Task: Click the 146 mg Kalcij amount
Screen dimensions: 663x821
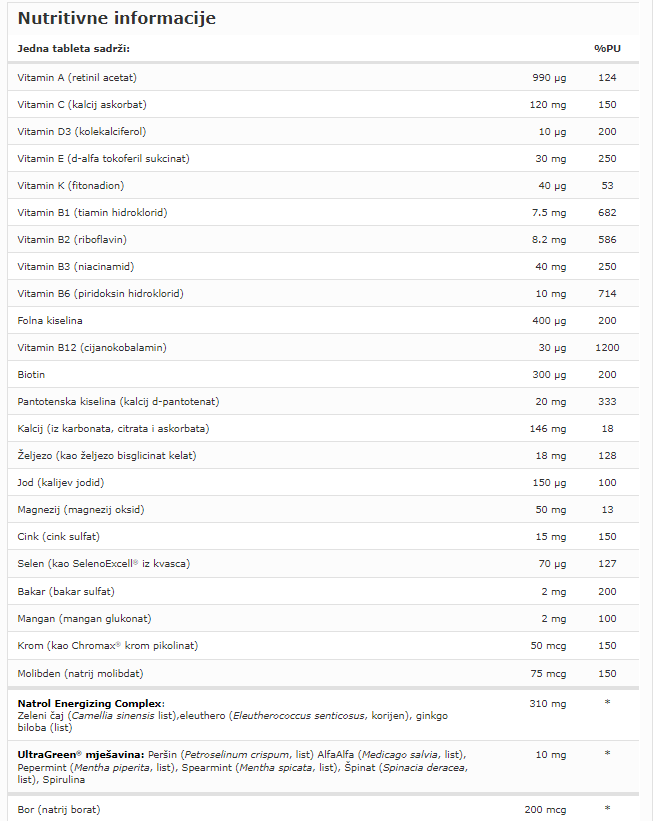Action: pyautogui.click(x=548, y=429)
